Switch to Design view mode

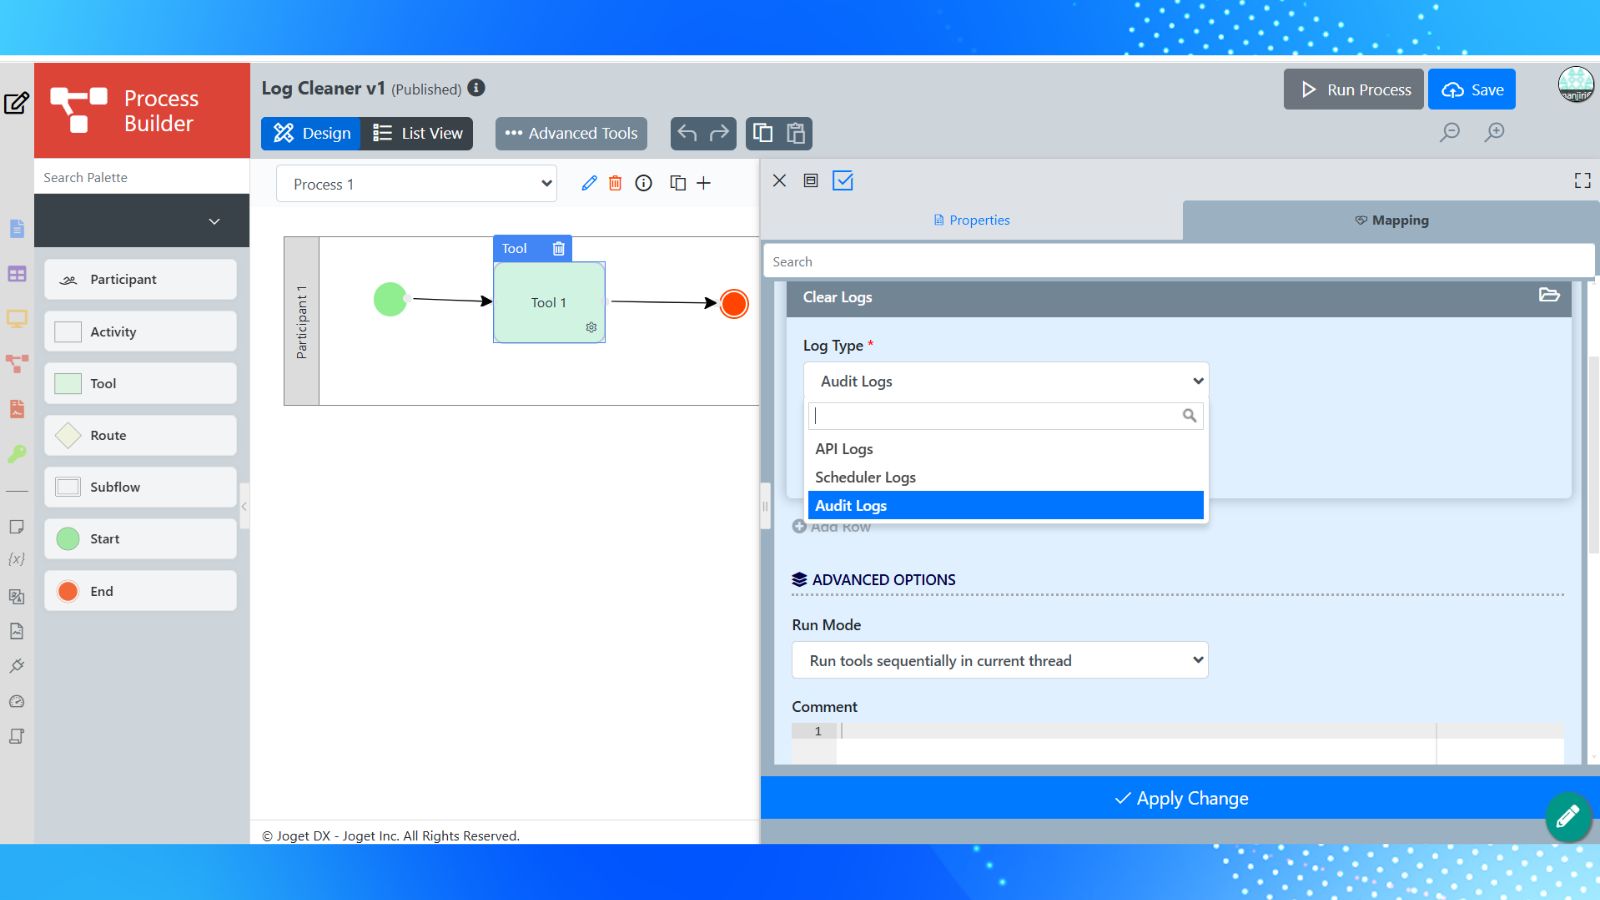(312, 133)
